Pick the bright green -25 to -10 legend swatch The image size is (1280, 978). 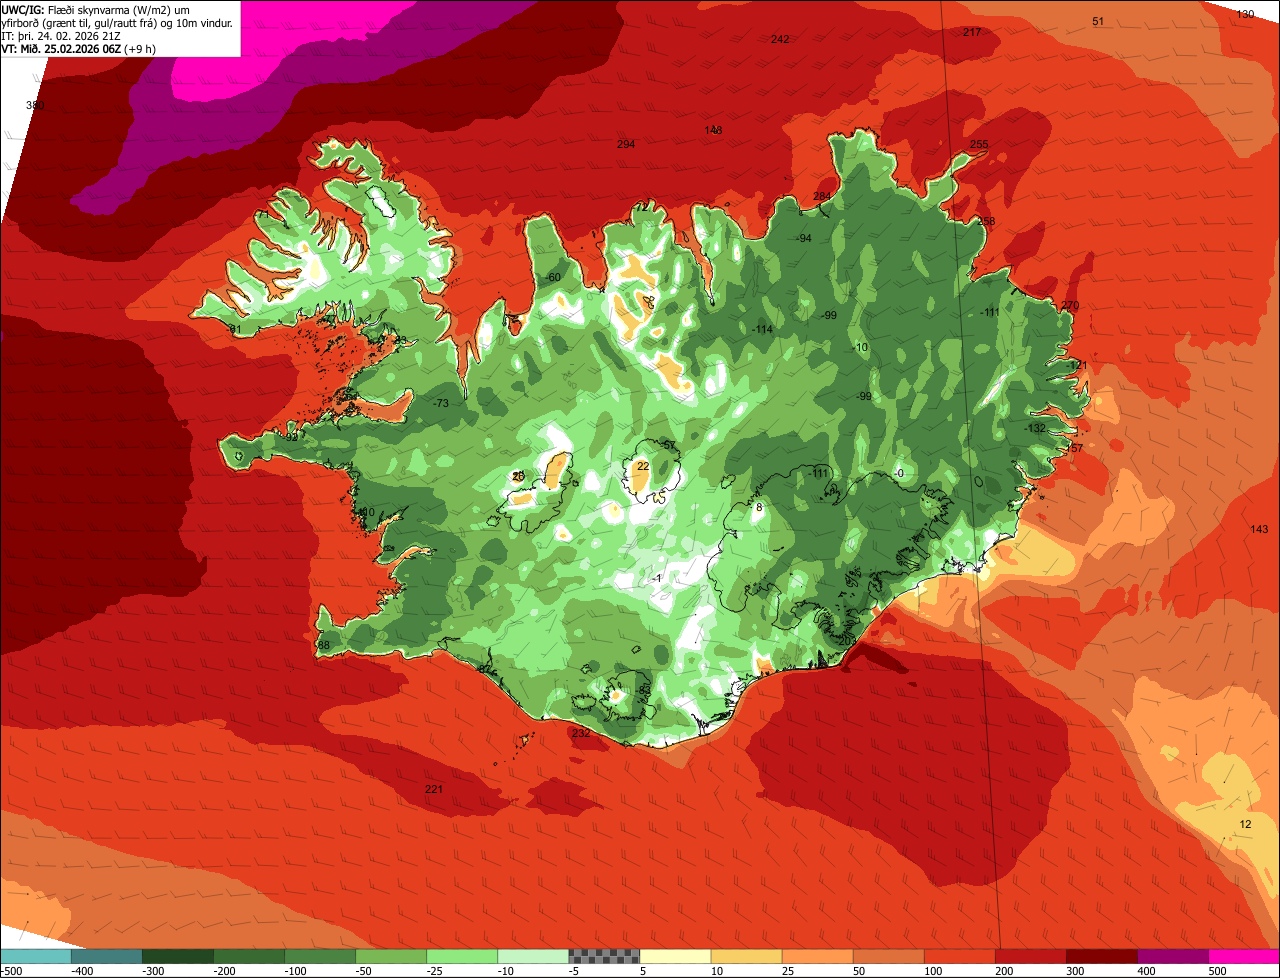[461, 955]
